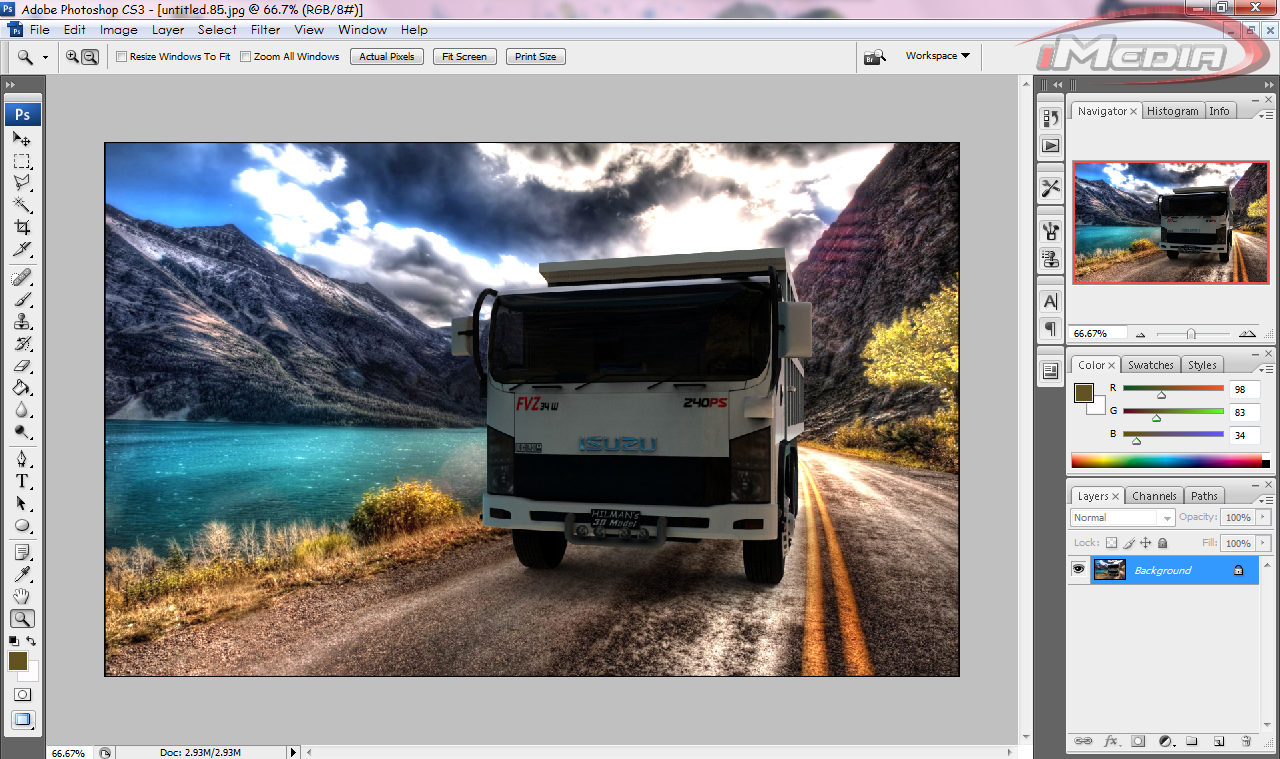Select the Move tool

coord(22,139)
